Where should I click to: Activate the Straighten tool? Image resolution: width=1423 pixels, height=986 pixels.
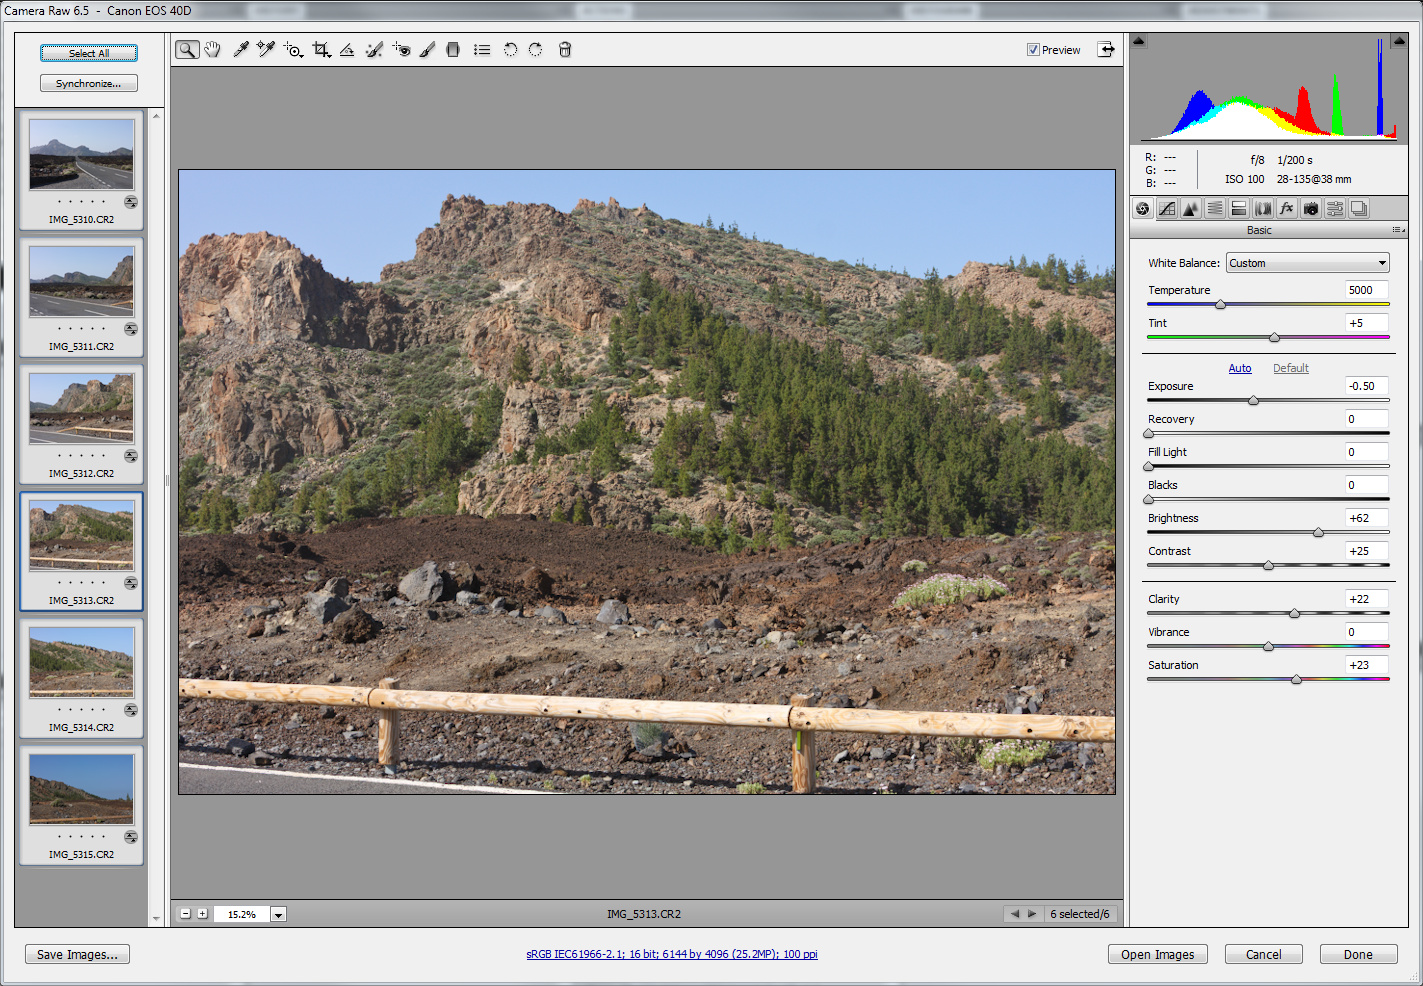347,50
